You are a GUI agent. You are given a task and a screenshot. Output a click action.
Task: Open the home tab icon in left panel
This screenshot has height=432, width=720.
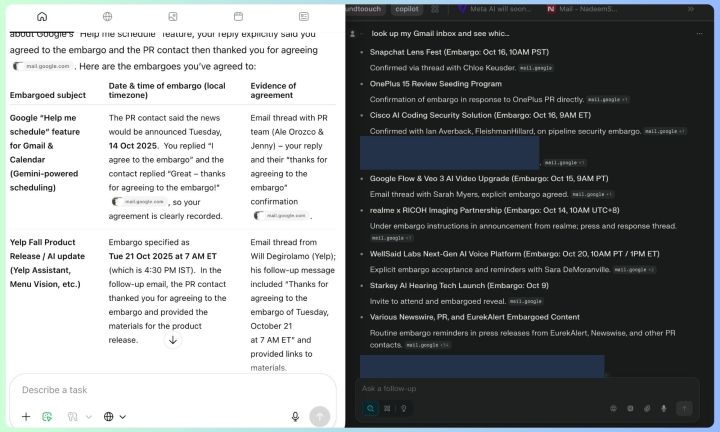click(x=41, y=17)
